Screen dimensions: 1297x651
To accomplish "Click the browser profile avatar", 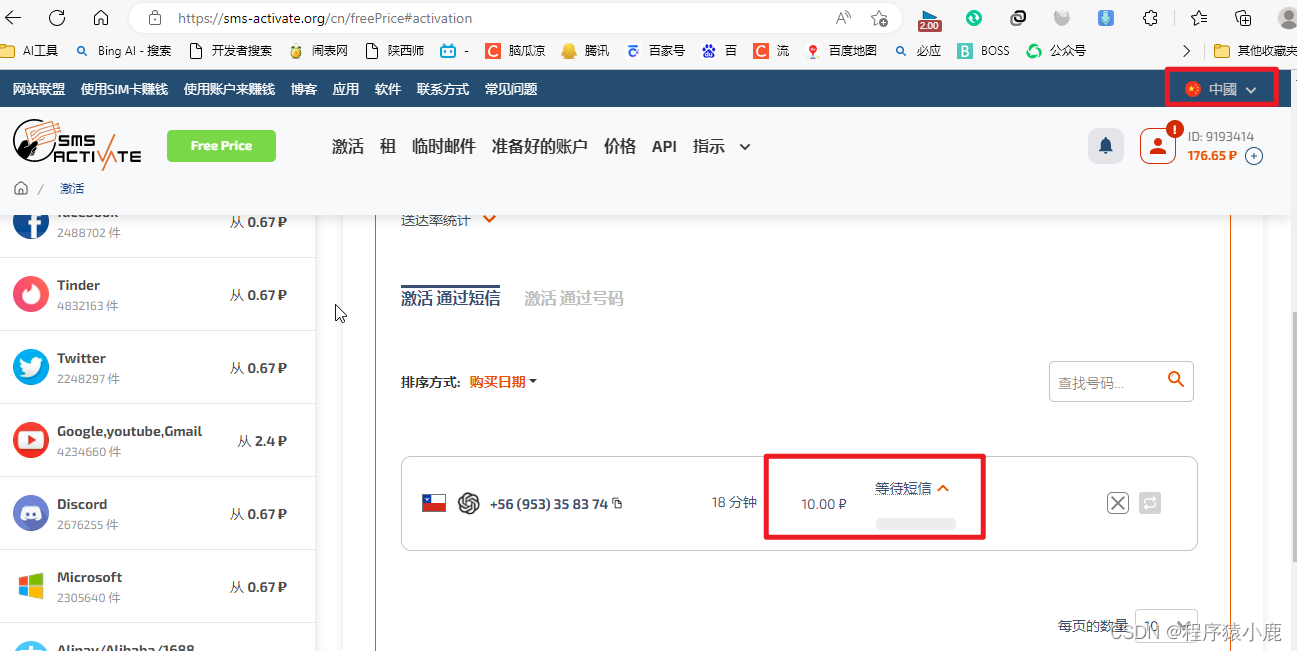I will (x=1287, y=18).
